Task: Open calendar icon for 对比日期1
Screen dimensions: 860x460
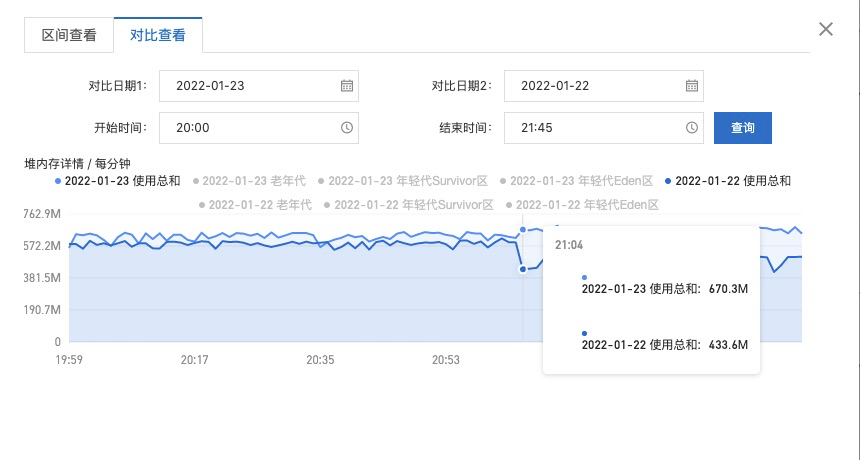Action: click(346, 86)
